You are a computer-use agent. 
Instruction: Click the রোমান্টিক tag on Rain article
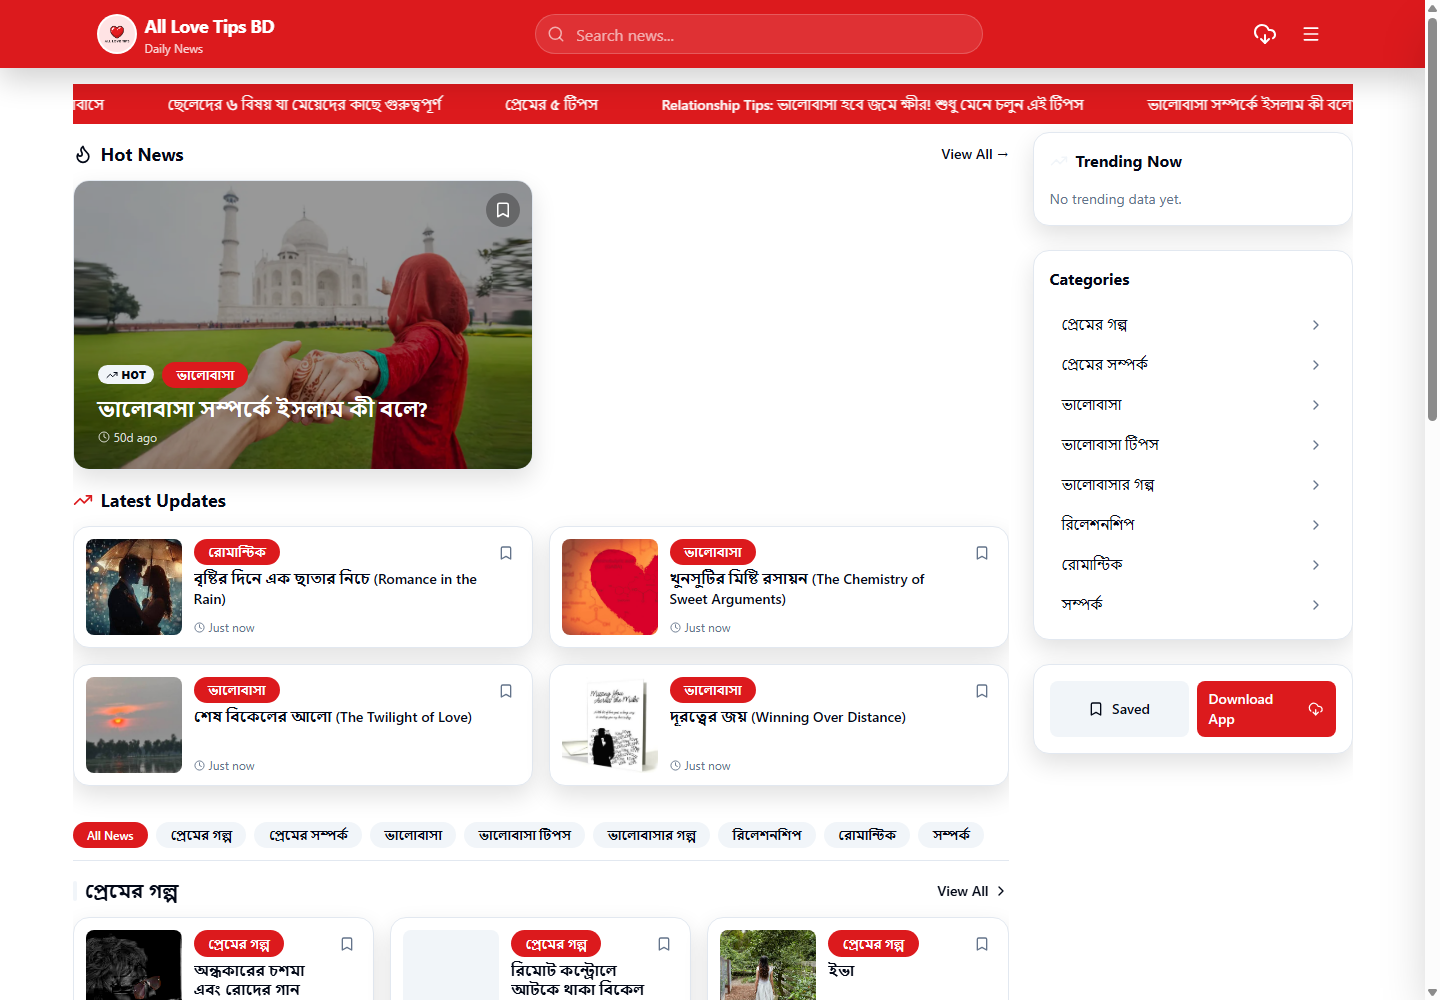pos(237,552)
